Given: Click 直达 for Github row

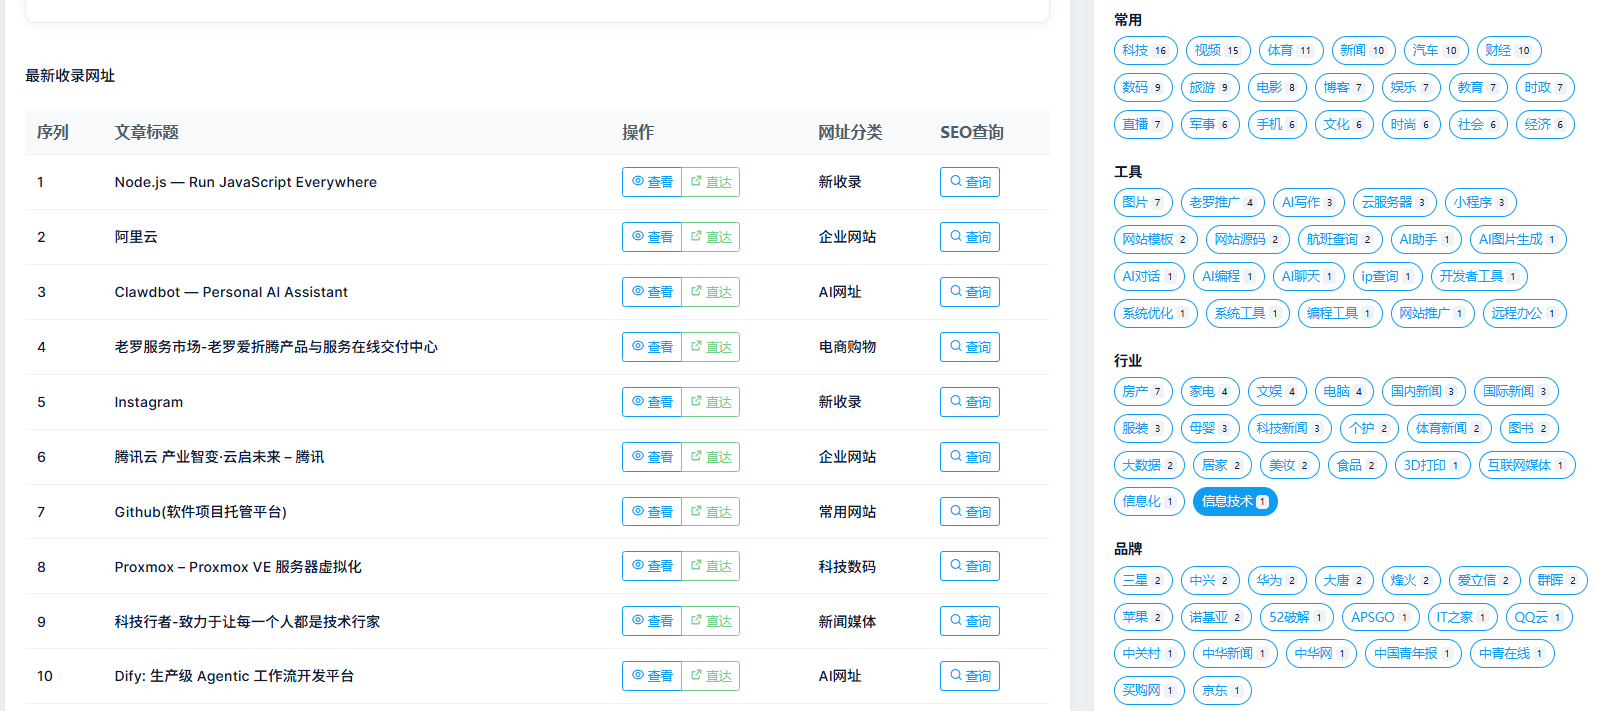Looking at the screenshot, I should [711, 512].
